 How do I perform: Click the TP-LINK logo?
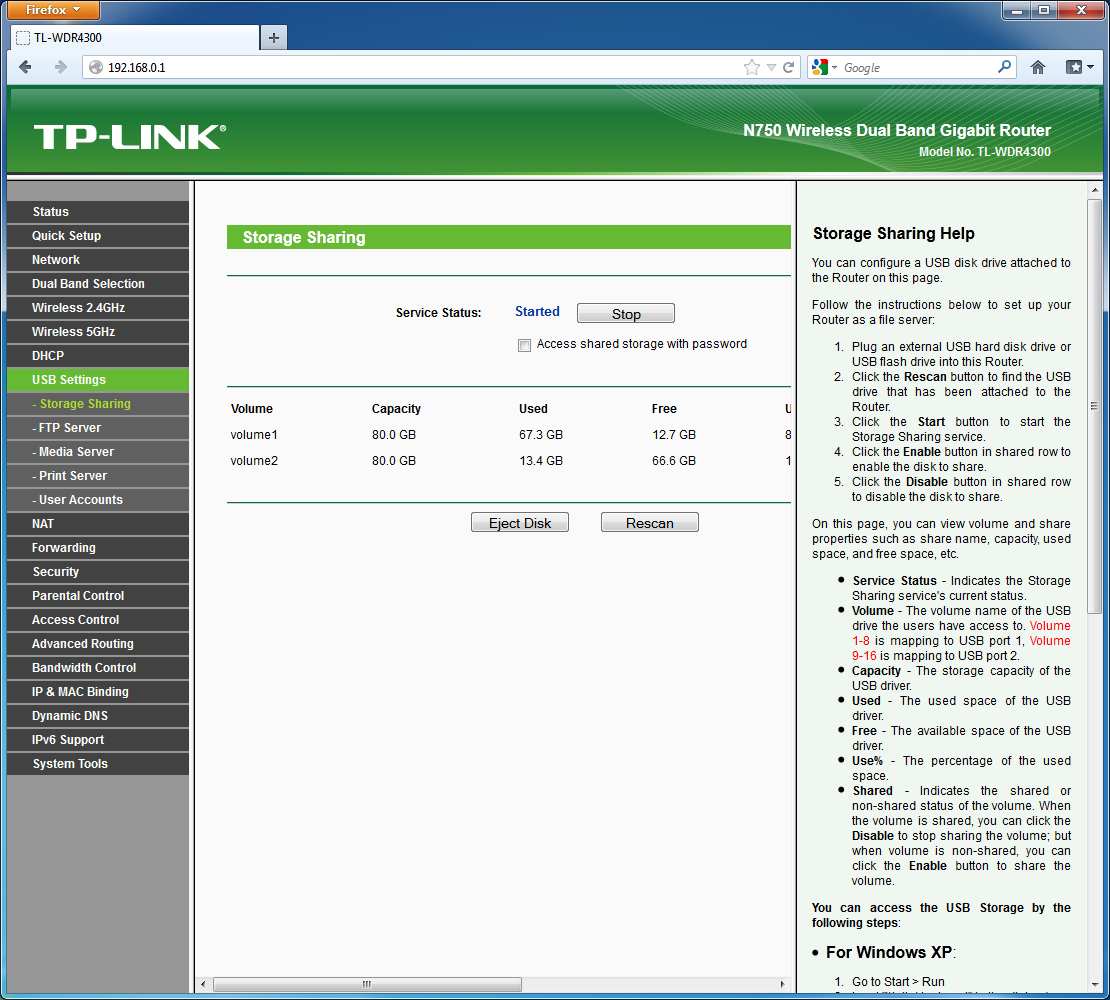[130, 137]
